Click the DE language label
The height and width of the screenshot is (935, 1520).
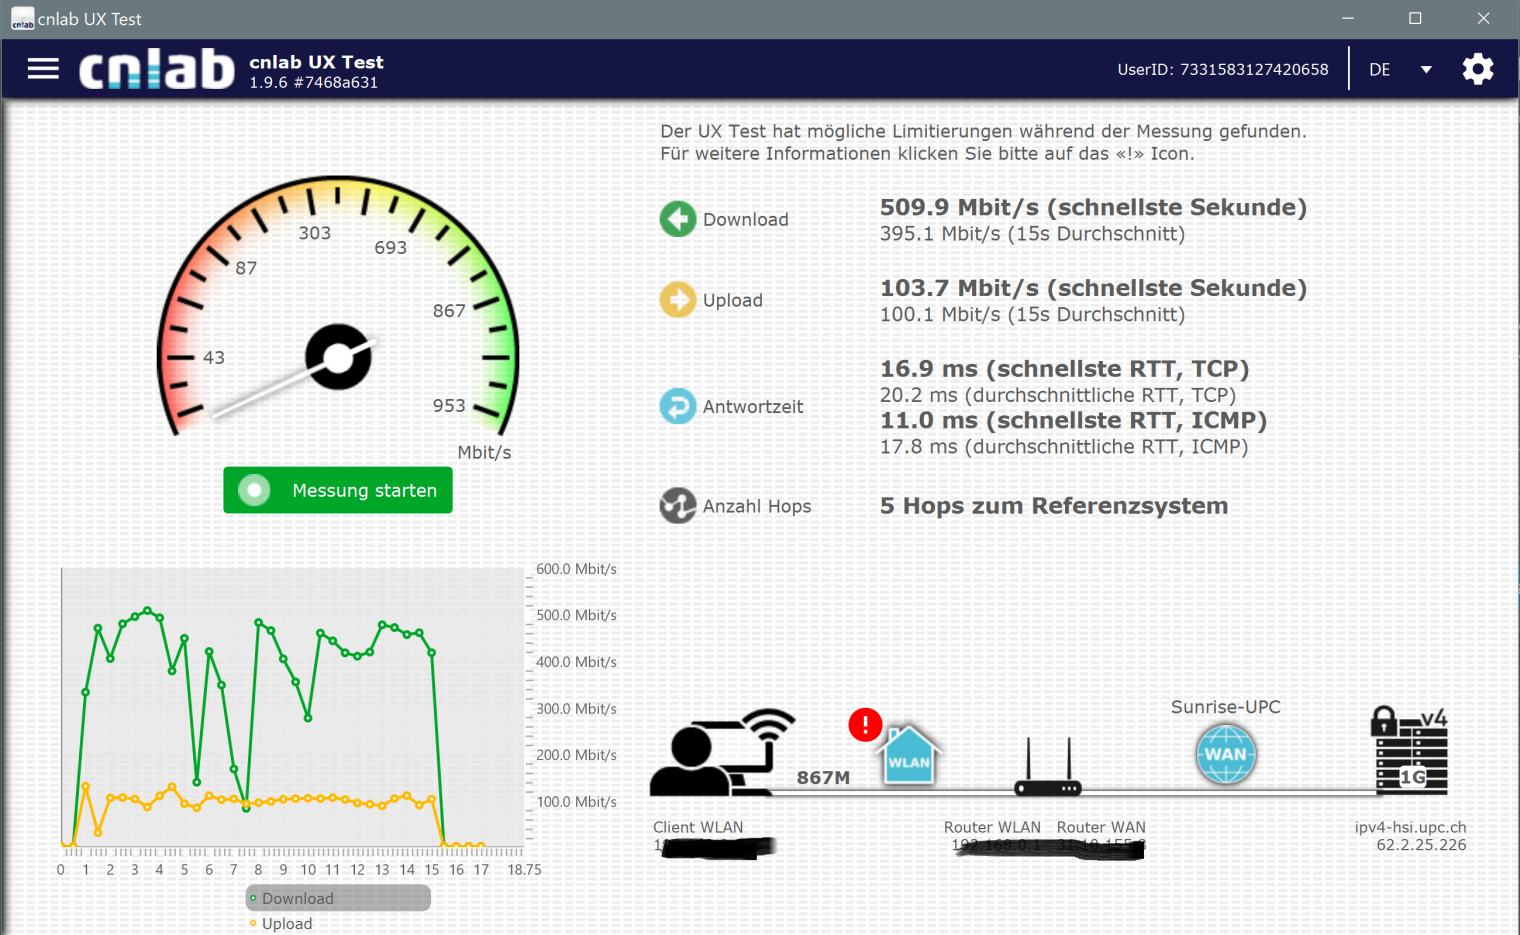1380,70
